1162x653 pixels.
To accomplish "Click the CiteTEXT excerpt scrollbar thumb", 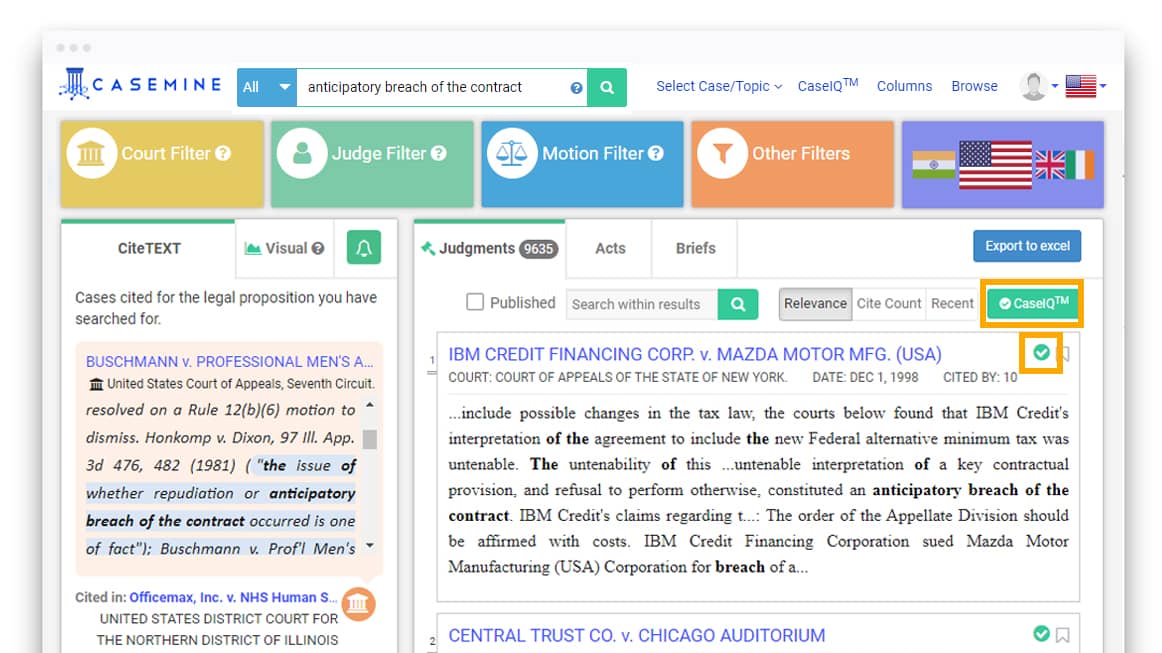I will (x=369, y=439).
